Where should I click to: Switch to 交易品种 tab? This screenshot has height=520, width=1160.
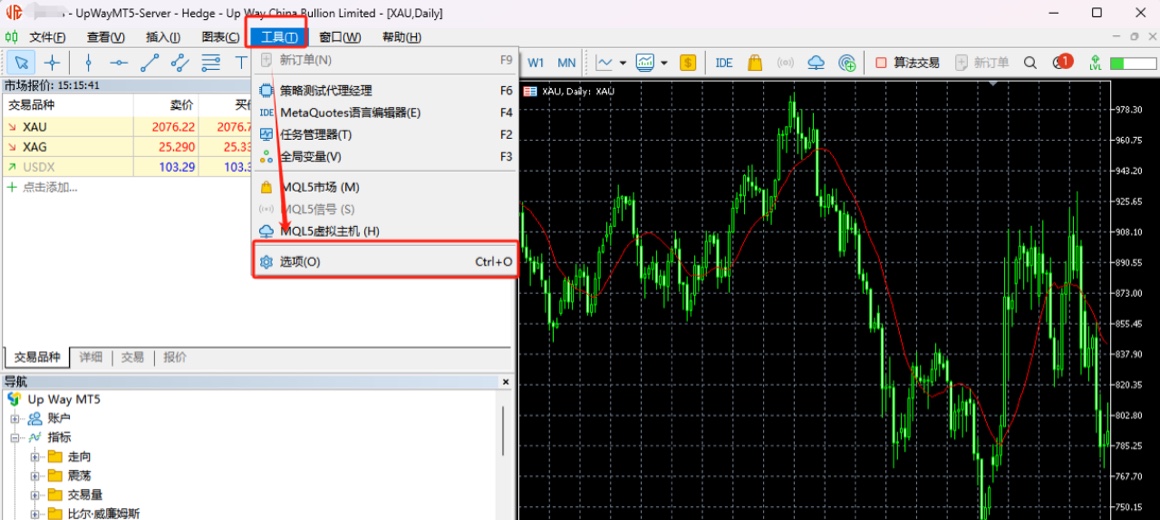[37, 357]
